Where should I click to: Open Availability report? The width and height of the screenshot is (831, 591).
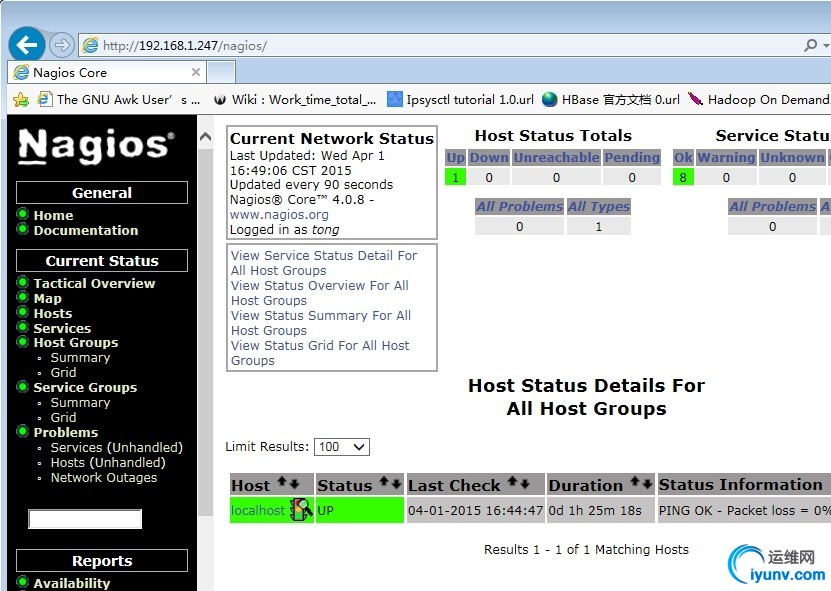coord(72,583)
